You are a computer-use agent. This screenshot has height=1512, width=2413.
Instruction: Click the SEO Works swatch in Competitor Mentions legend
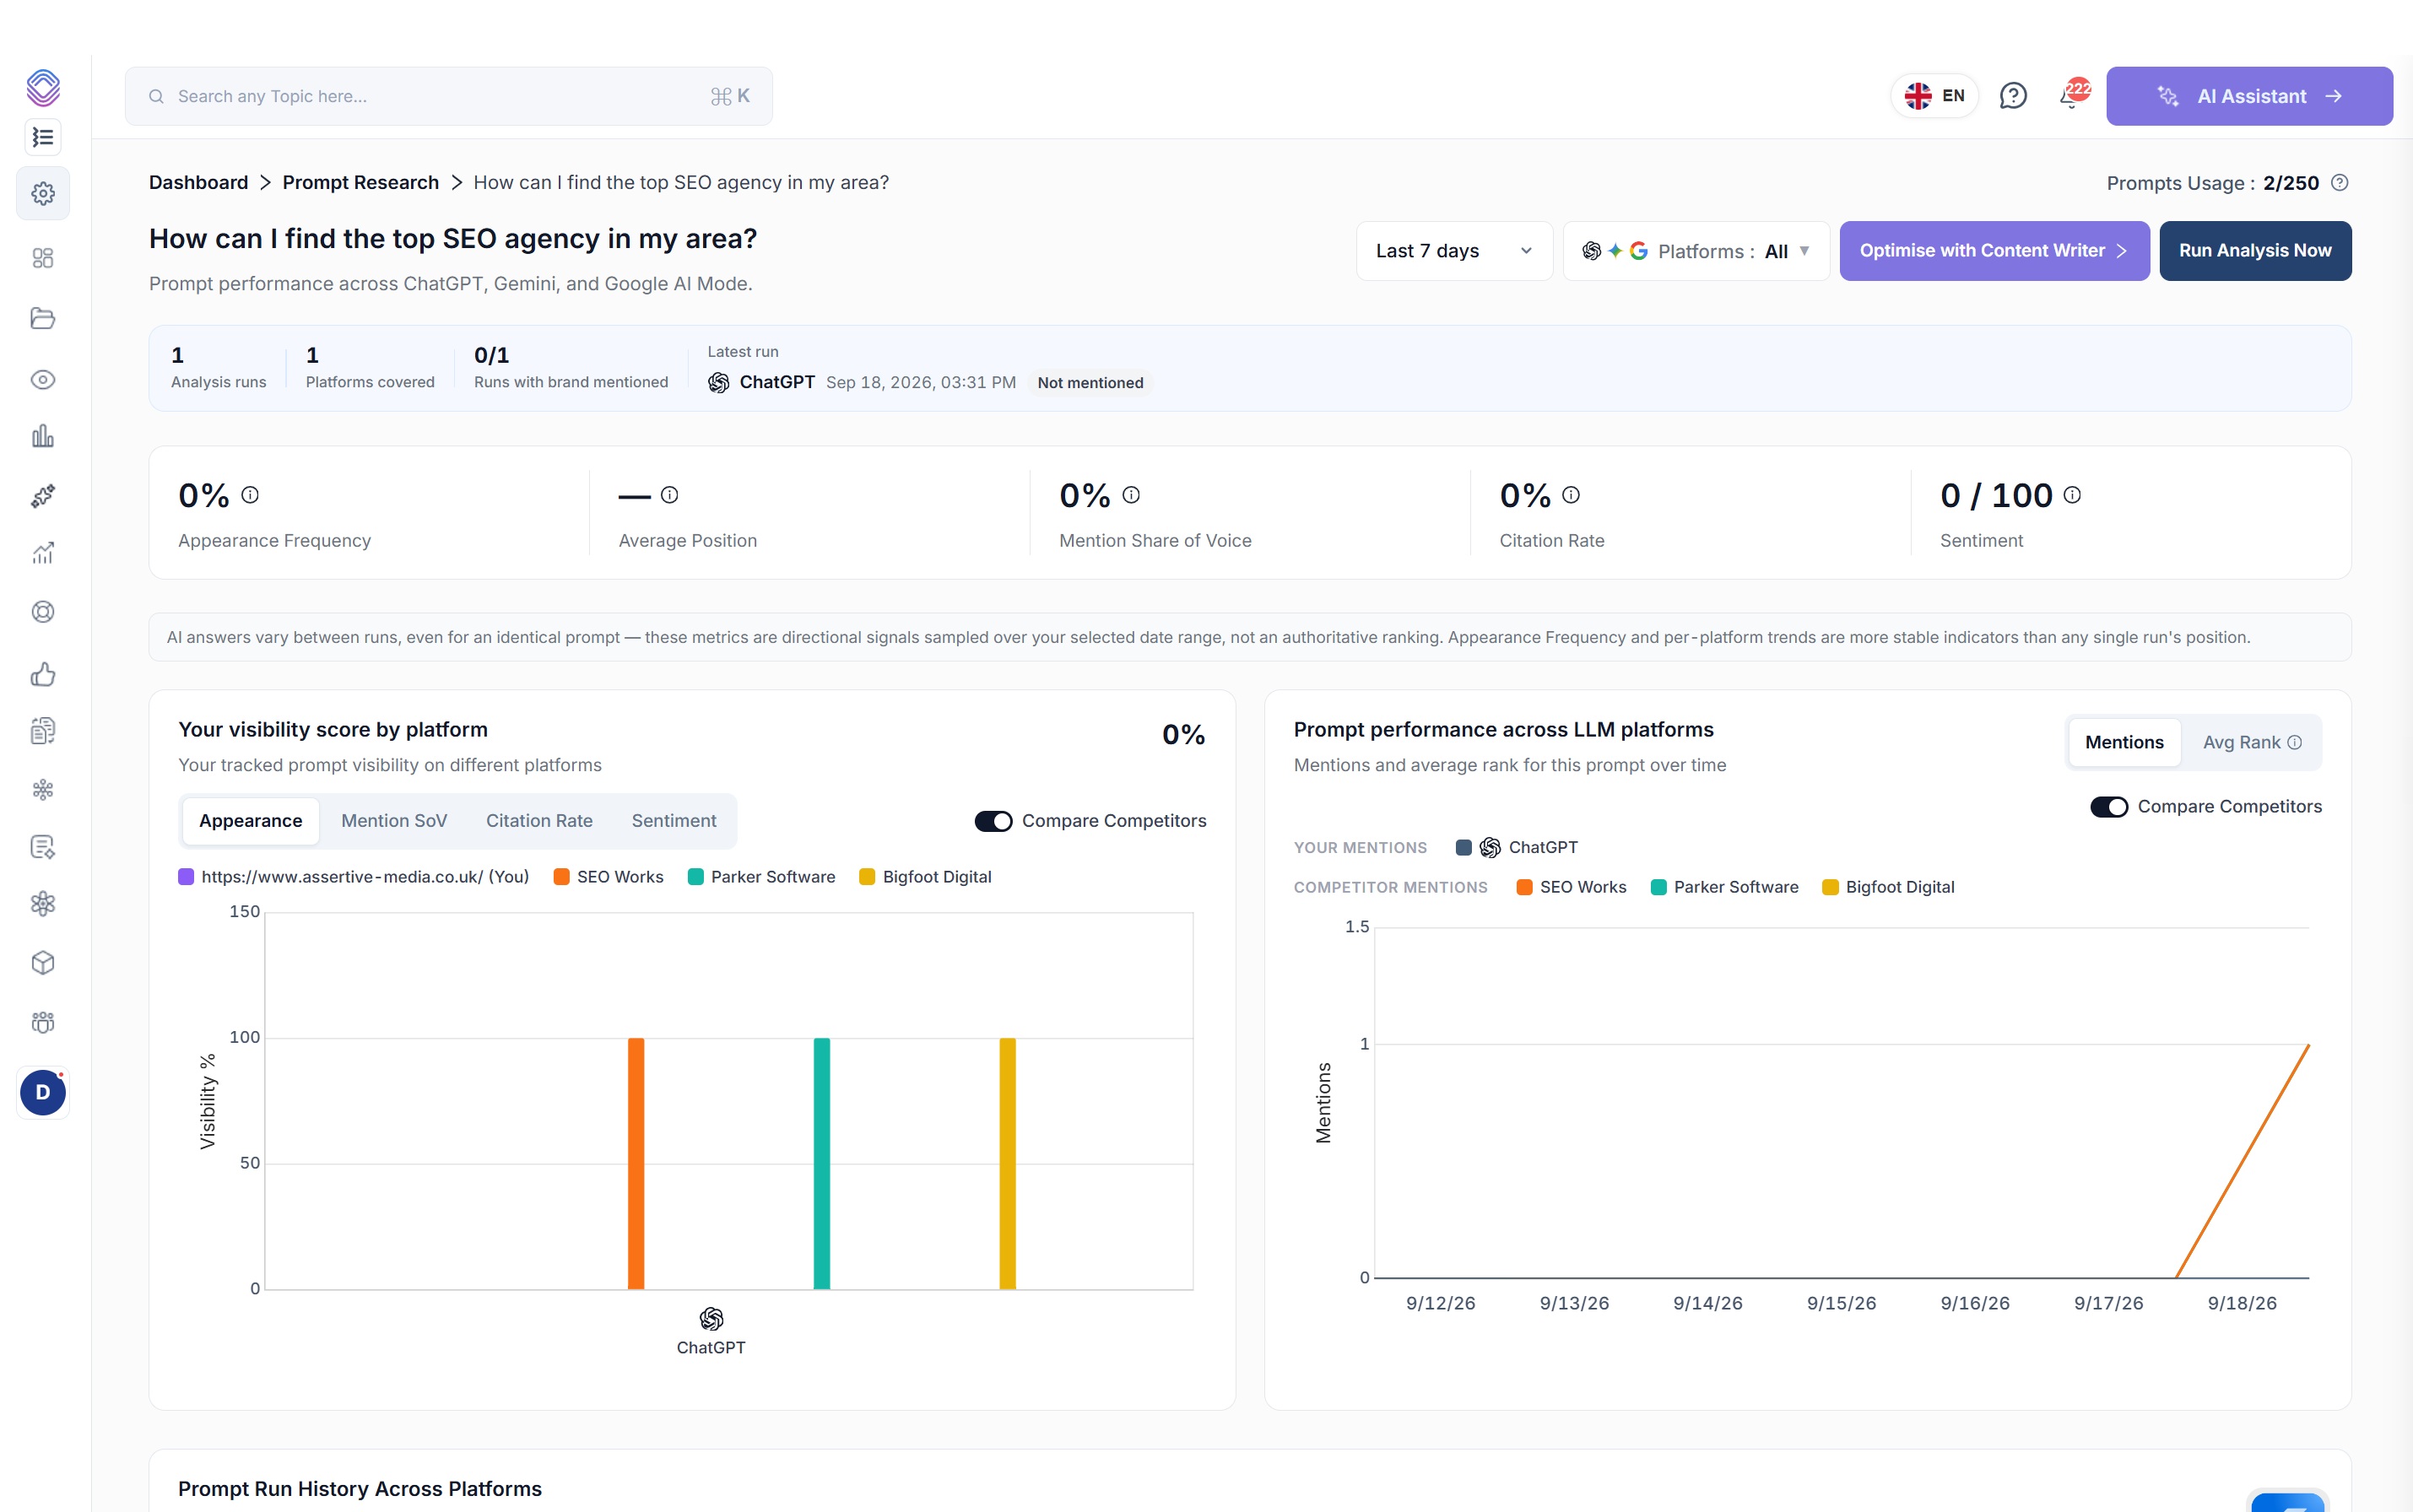[1524, 887]
